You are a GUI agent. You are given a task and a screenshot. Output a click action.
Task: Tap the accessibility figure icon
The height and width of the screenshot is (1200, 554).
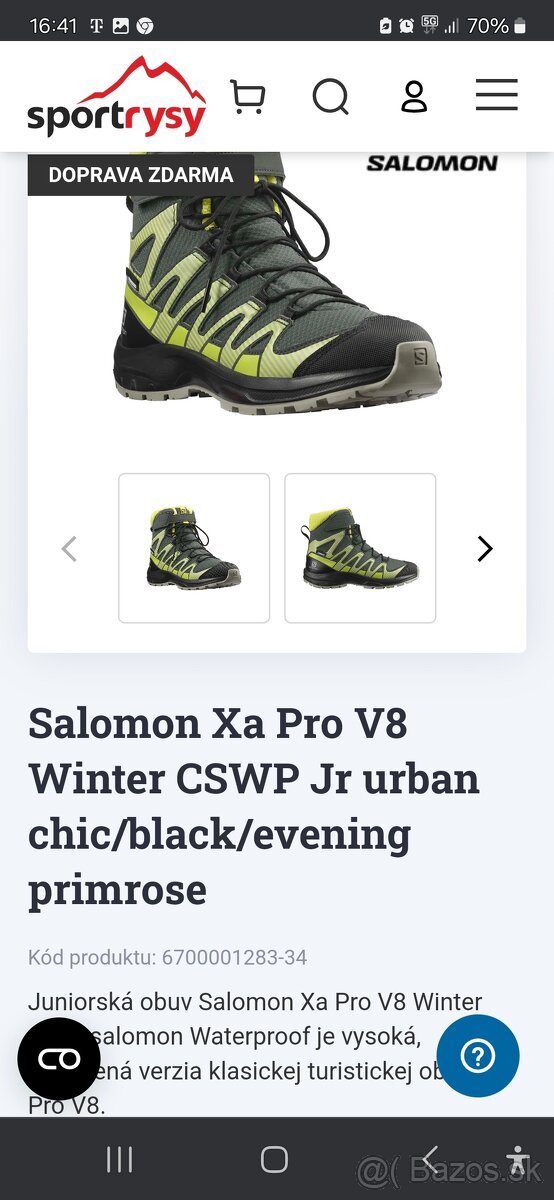click(517, 1160)
